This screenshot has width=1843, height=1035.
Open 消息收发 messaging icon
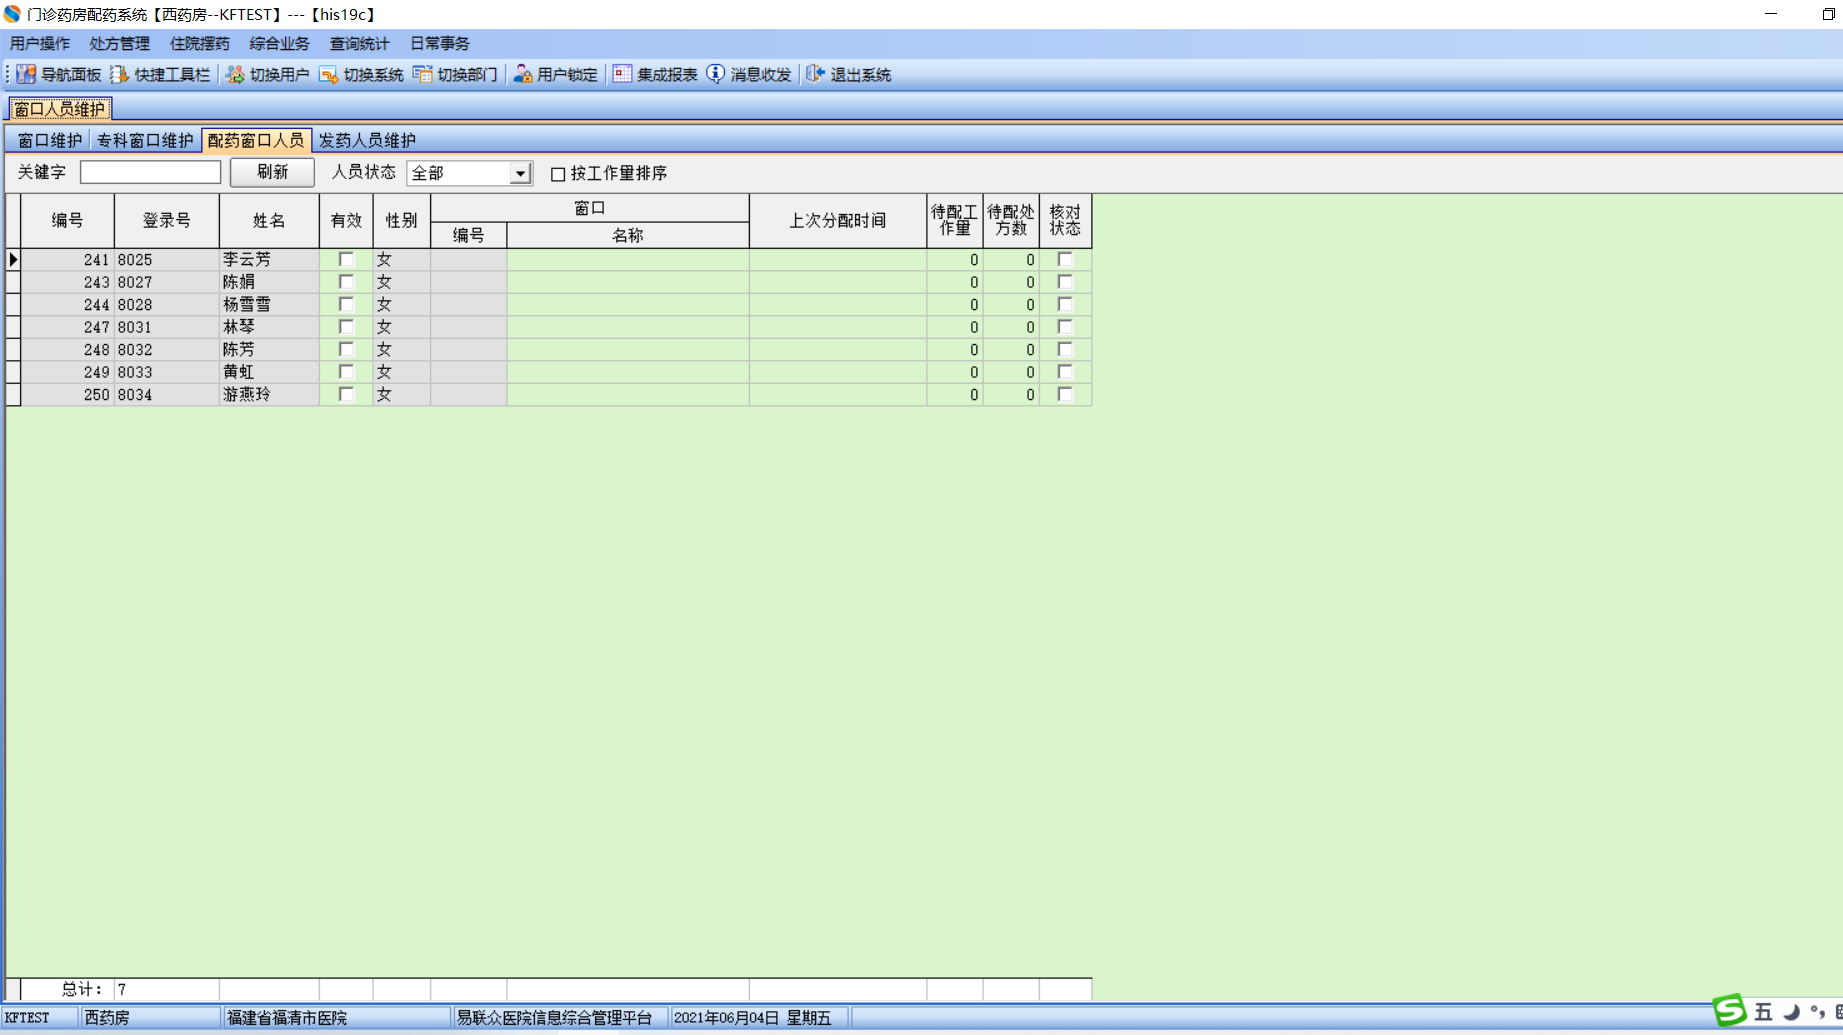(716, 74)
